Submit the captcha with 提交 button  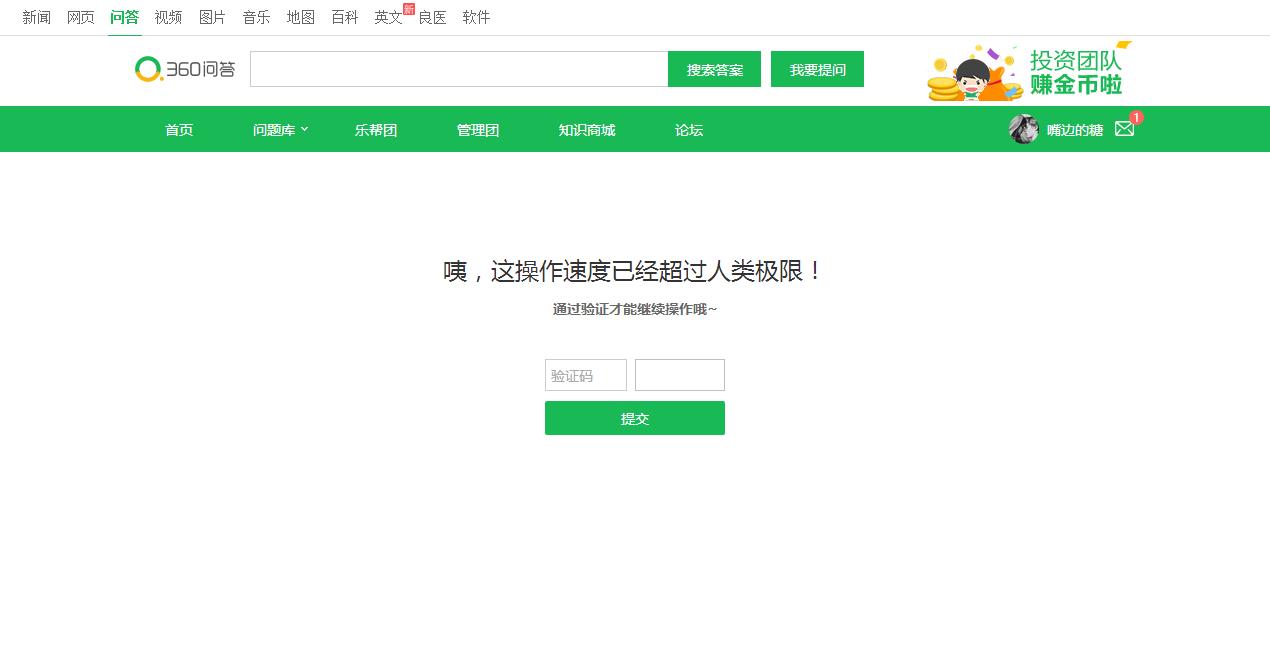click(634, 418)
